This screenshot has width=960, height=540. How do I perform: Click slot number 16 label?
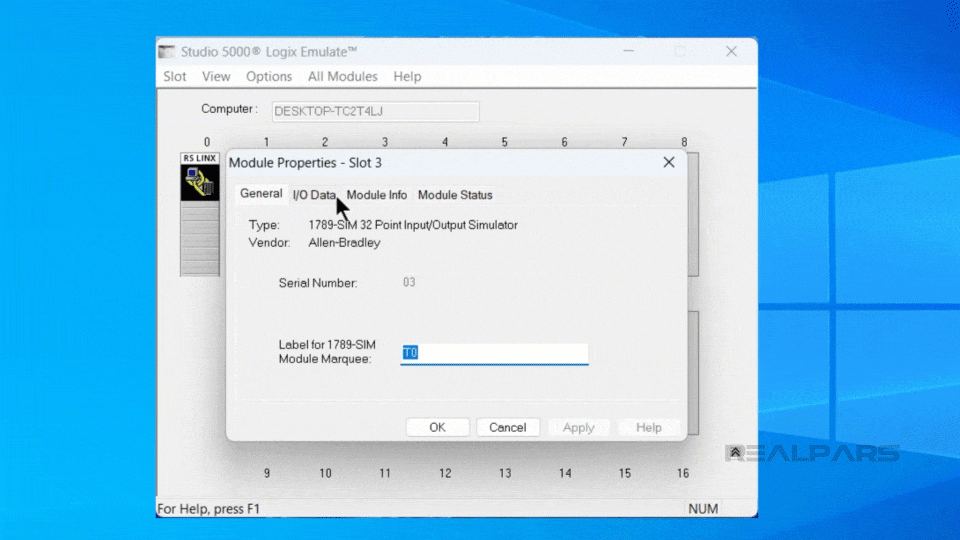[683, 473]
